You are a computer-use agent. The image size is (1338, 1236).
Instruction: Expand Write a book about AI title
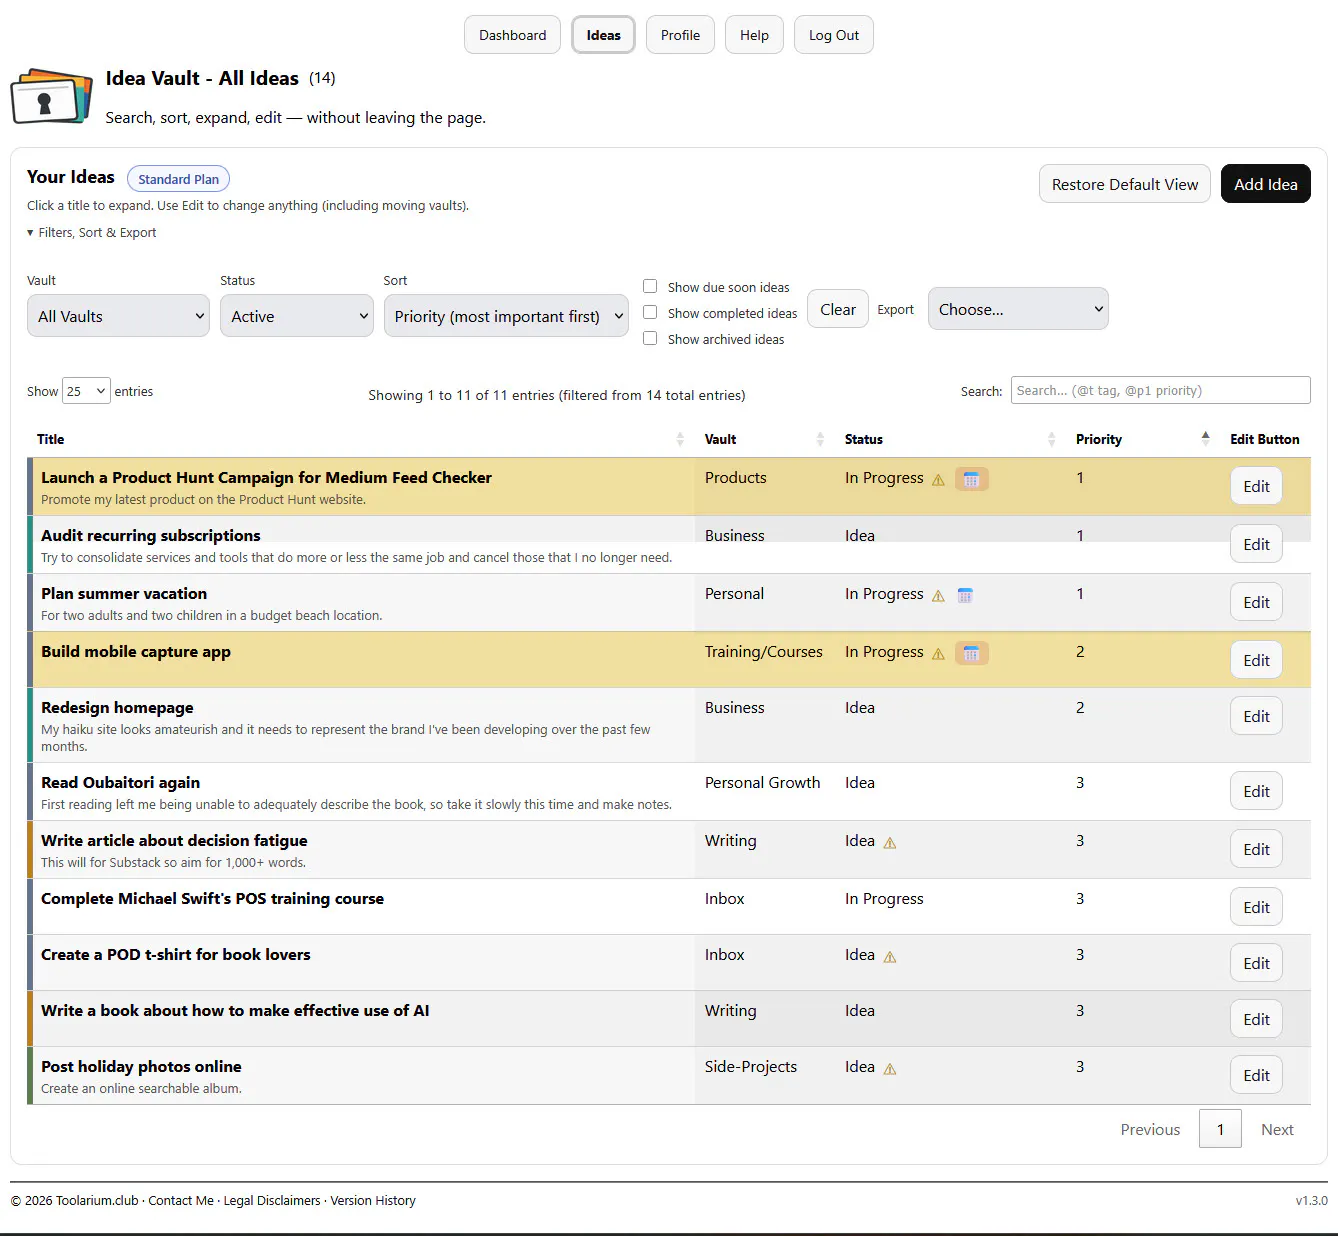[235, 1010]
